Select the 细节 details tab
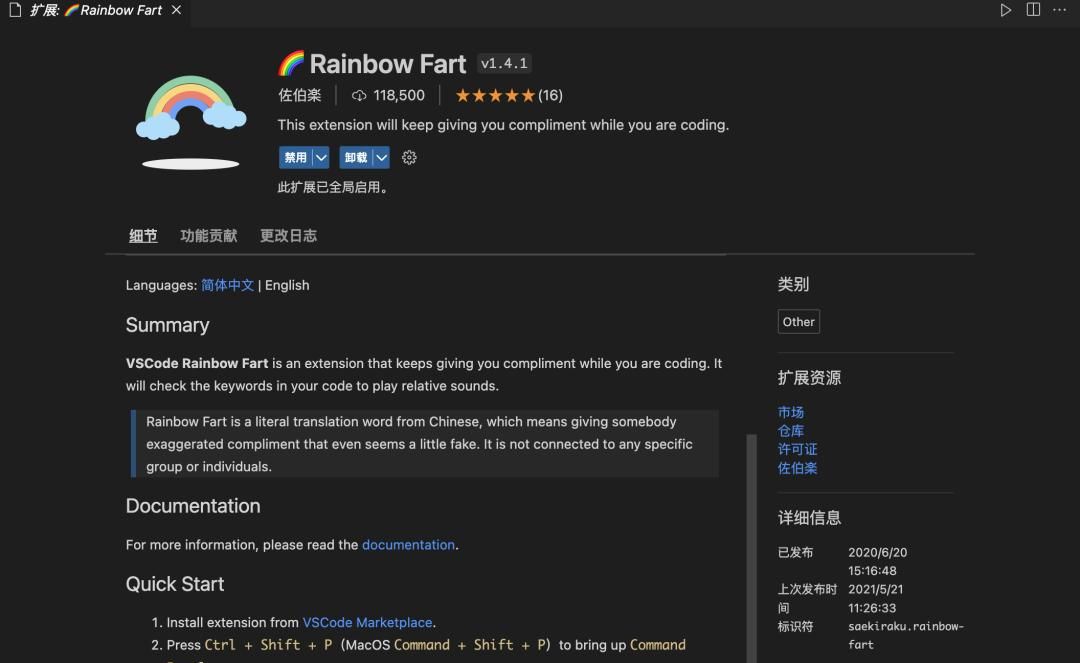This screenshot has height=663, width=1080. pos(143,236)
